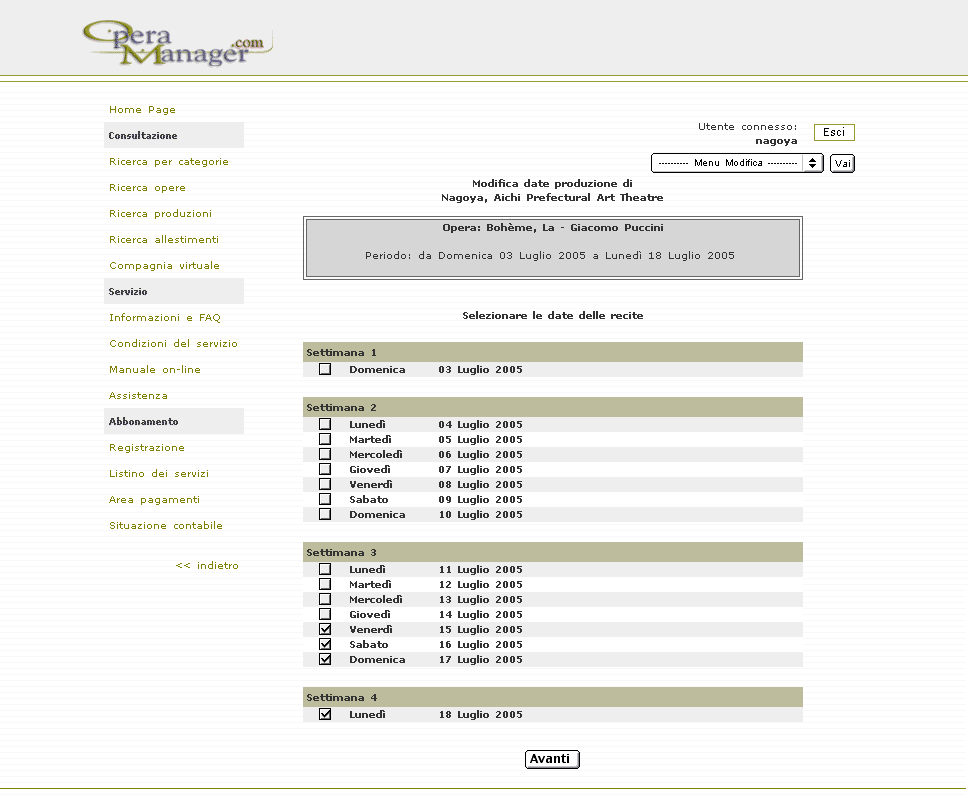The image size is (968, 799).
Task: Open Informazioni e FAQ
Action: (x=164, y=318)
